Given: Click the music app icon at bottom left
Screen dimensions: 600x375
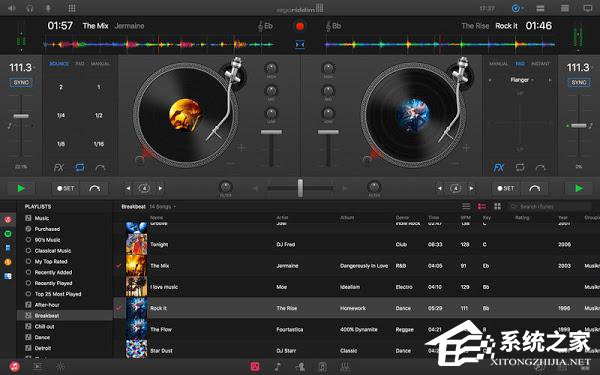Looking at the screenshot, I should (15, 367).
